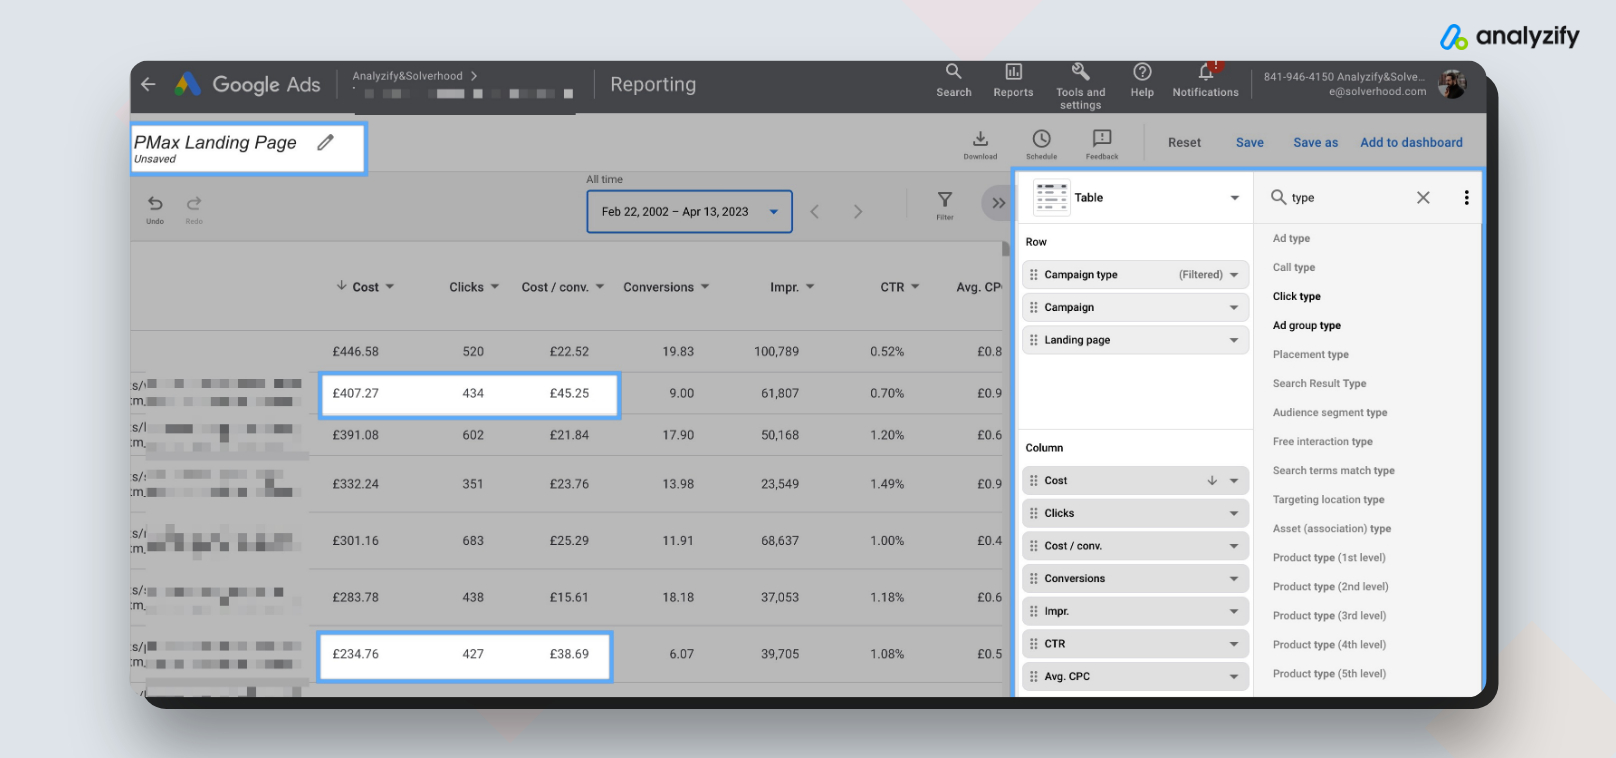The height and width of the screenshot is (758, 1616).
Task: Select Placement type from the list
Action: [1310, 355]
